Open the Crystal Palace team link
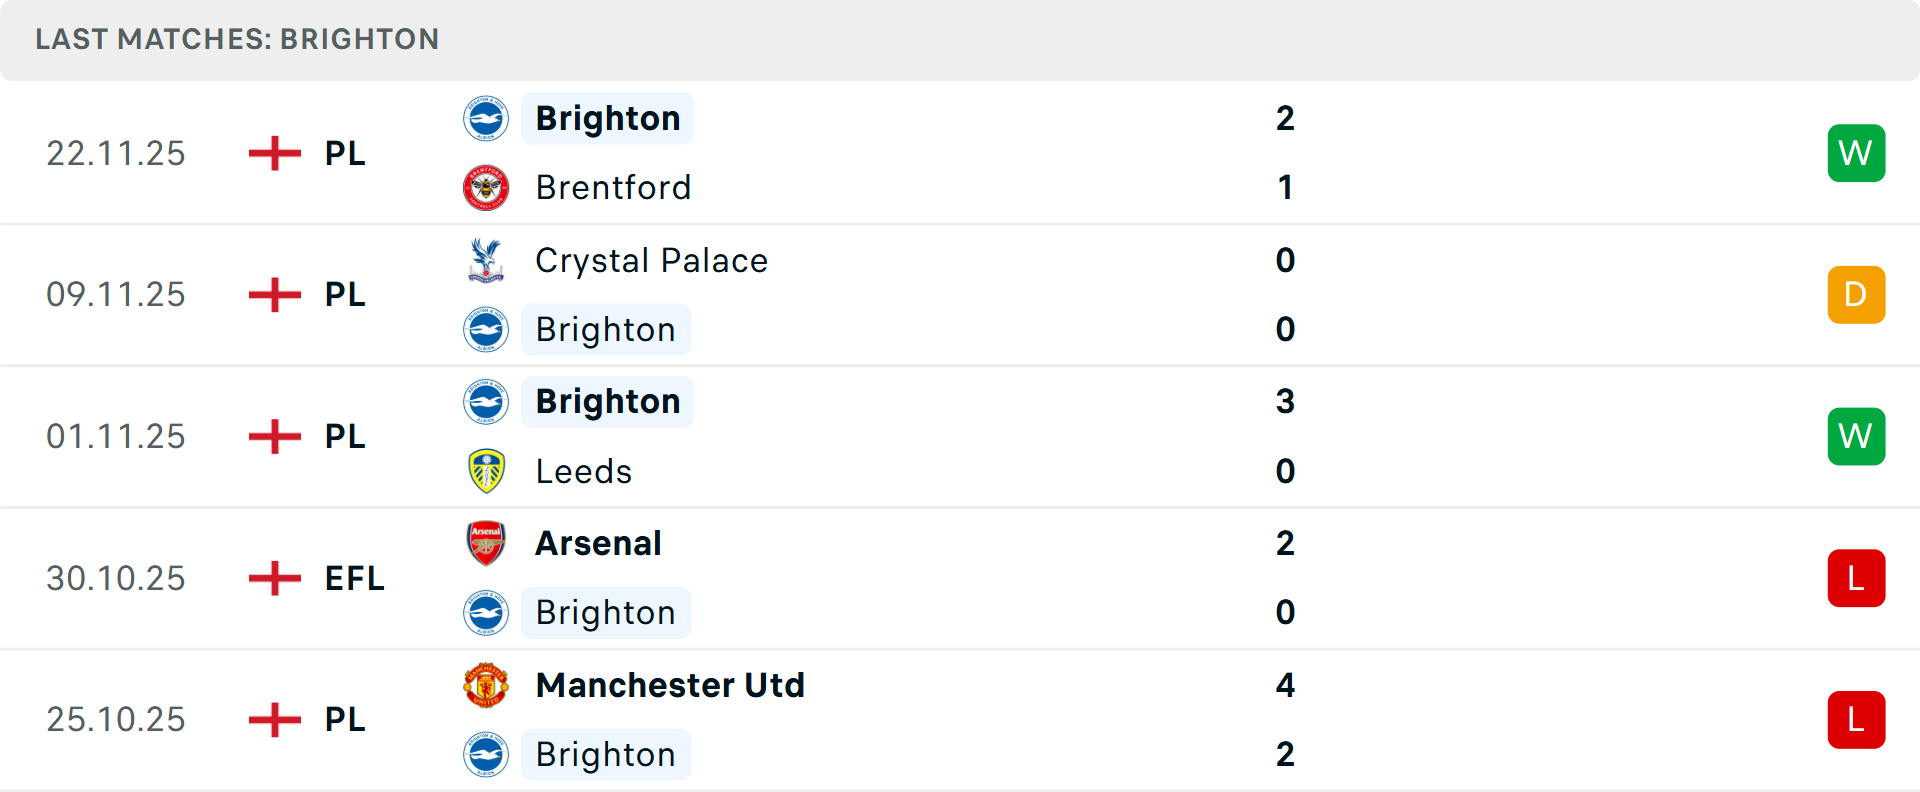 tap(651, 261)
